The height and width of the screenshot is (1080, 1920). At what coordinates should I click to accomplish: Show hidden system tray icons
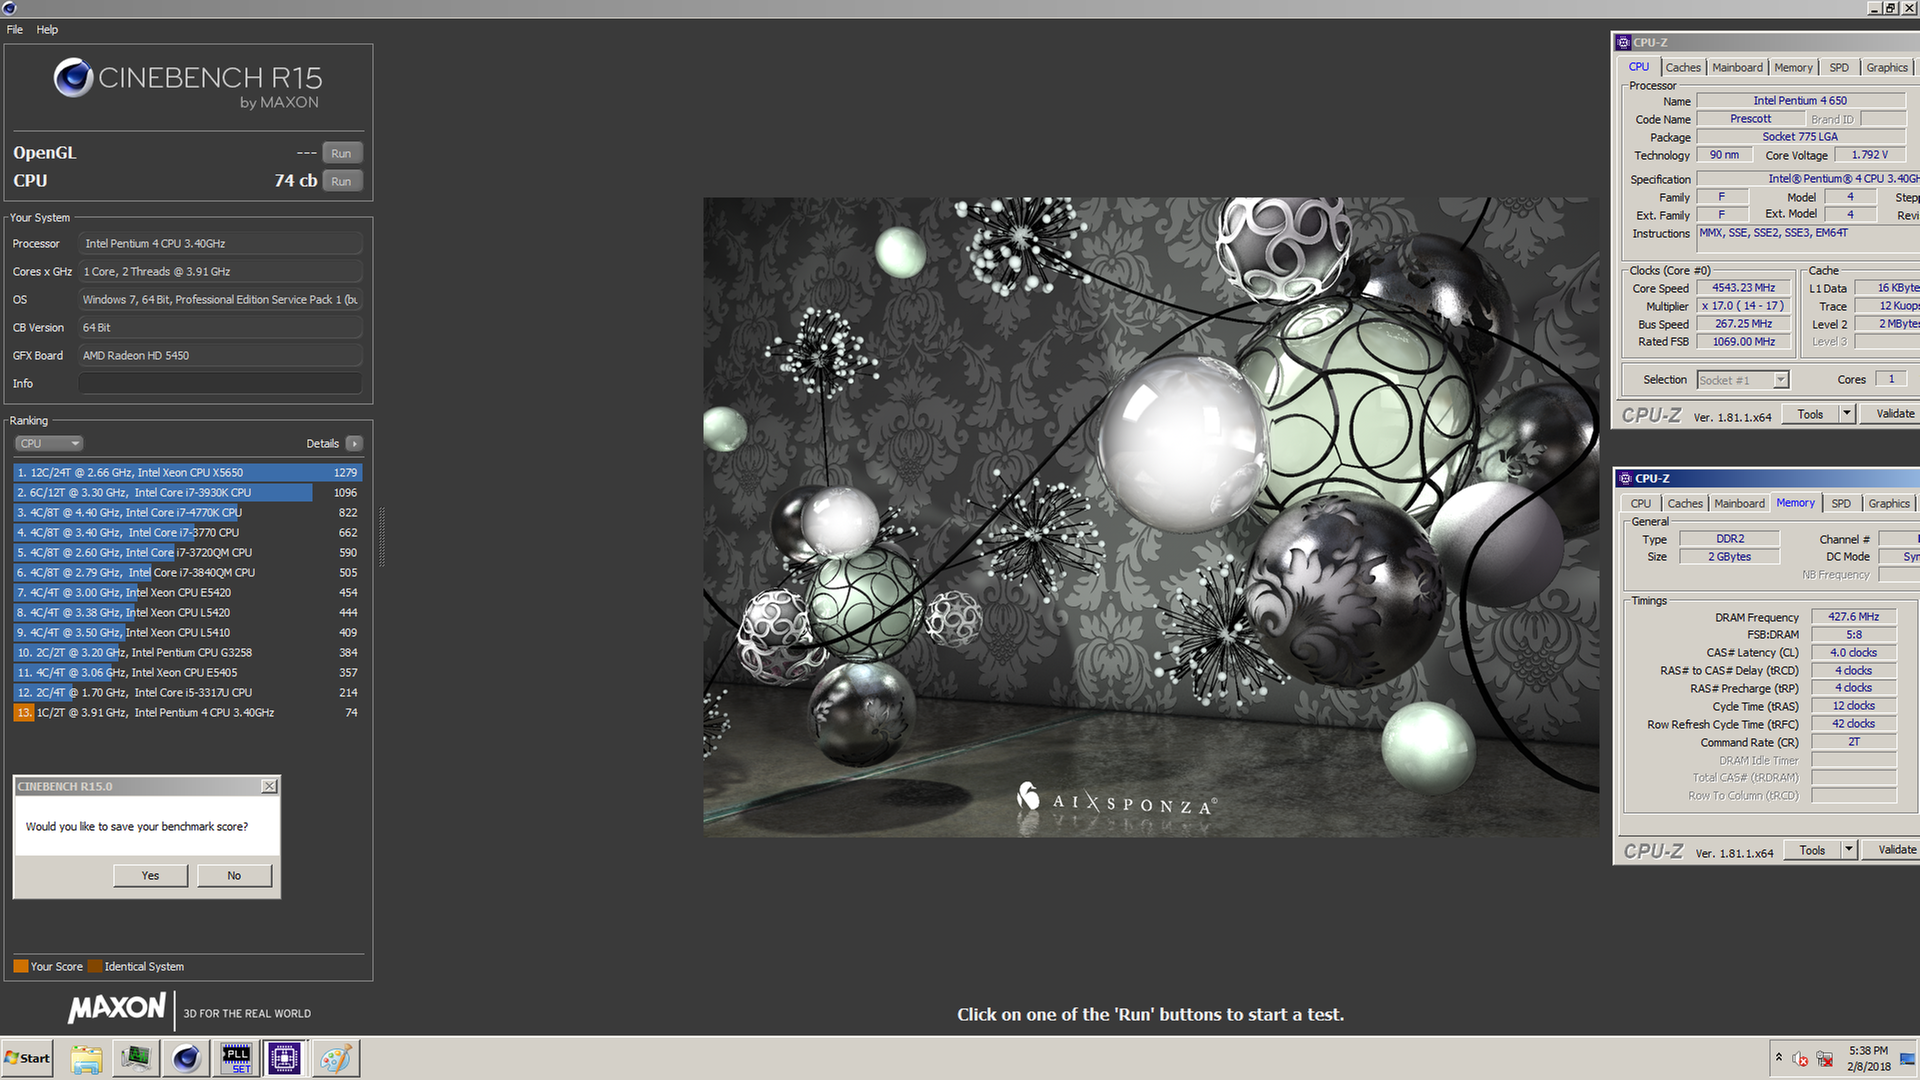tap(1778, 1058)
